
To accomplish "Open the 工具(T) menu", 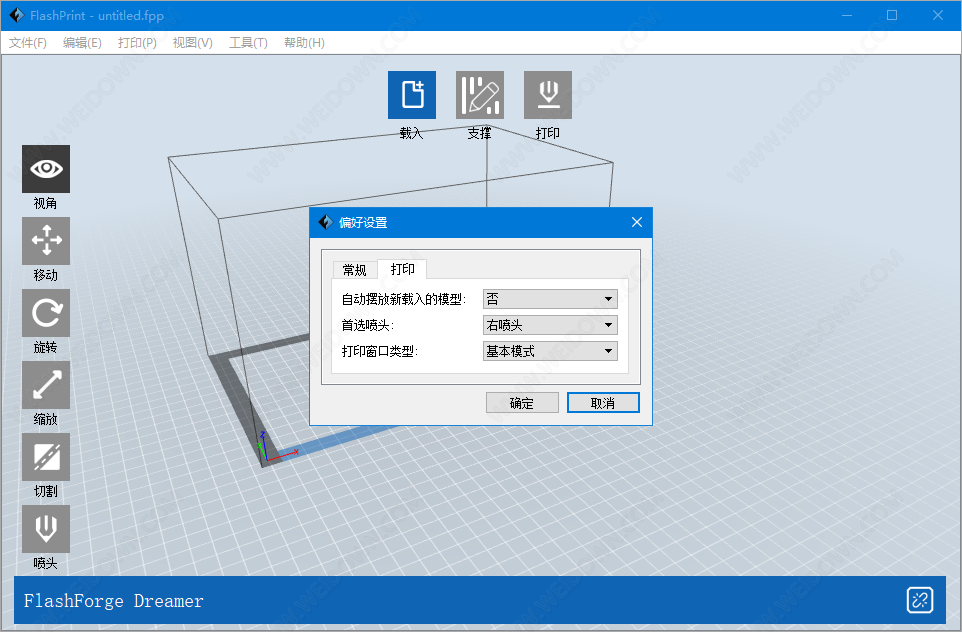I will pyautogui.click(x=248, y=42).
